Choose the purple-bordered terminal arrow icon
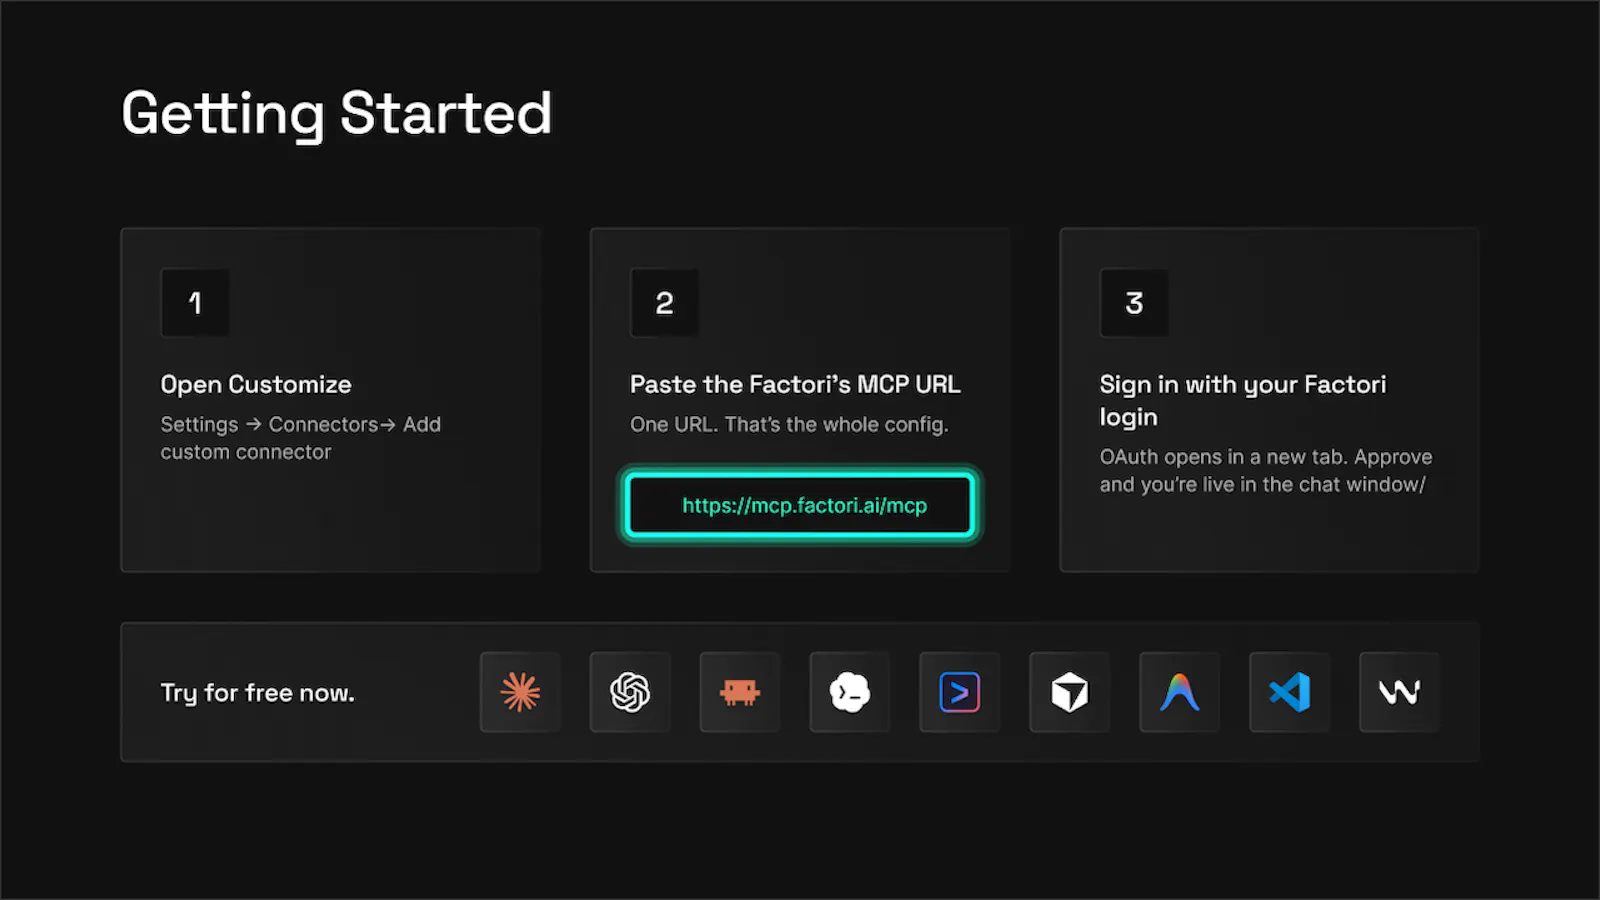Image resolution: width=1600 pixels, height=900 pixels. pos(960,692)
